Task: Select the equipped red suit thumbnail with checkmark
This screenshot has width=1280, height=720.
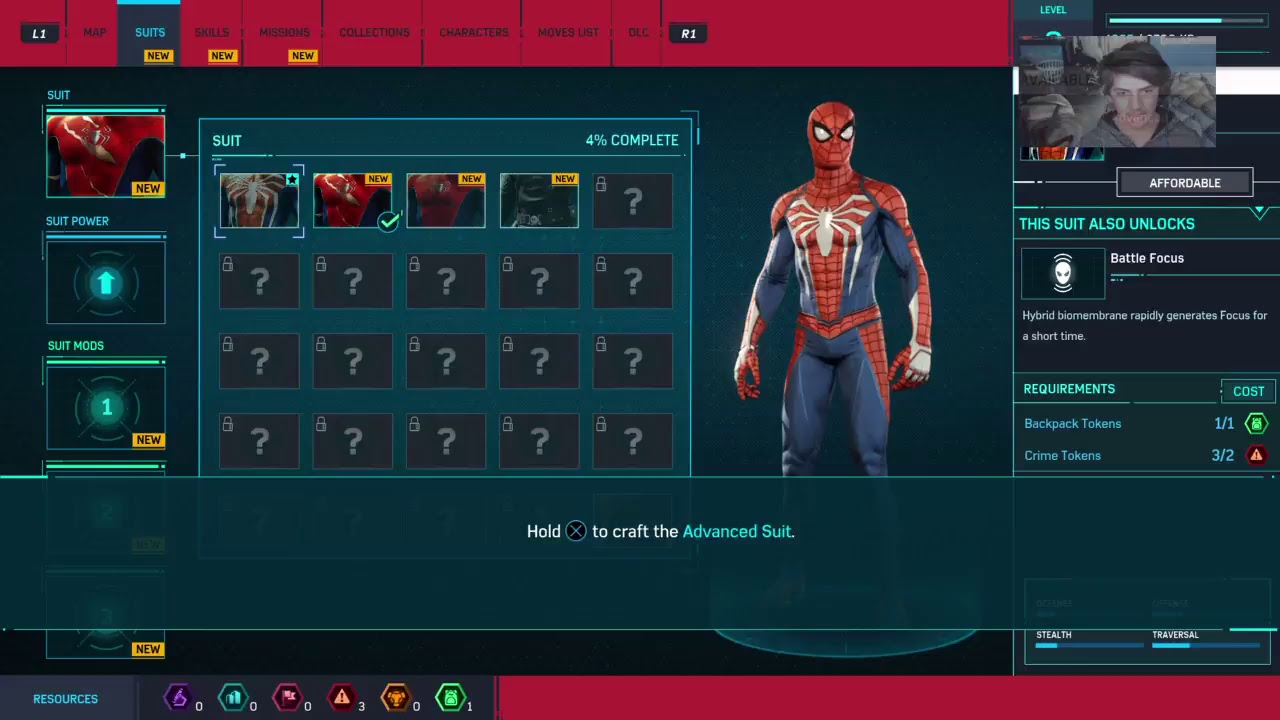Action: point(352,201)
